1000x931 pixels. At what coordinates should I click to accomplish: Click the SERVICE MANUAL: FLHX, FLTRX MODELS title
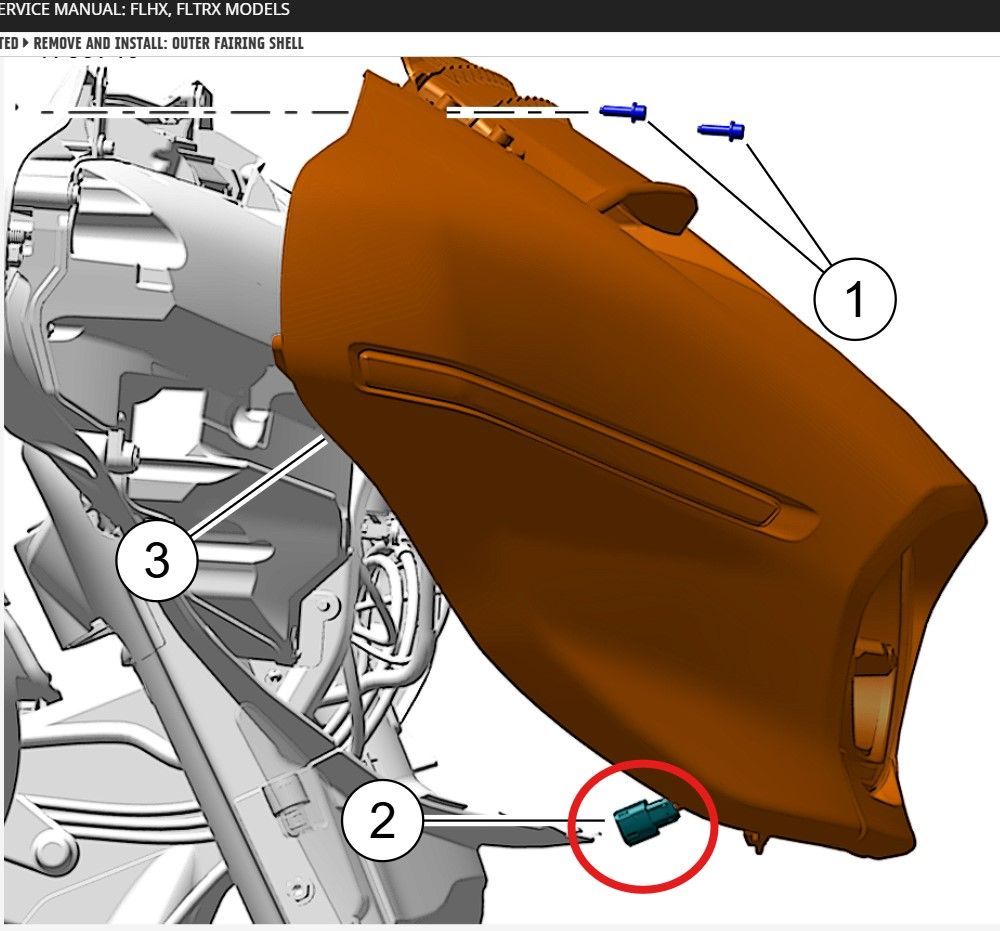145,11
